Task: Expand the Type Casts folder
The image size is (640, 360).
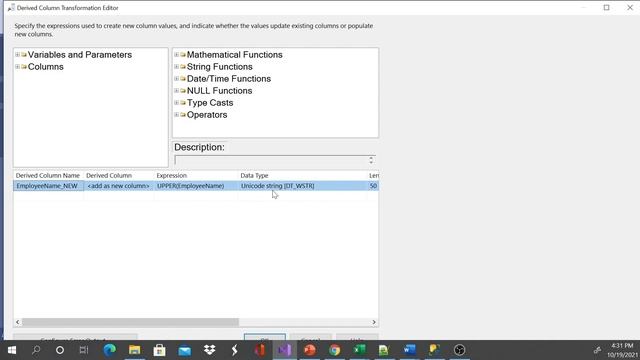Action: (176, 102)
